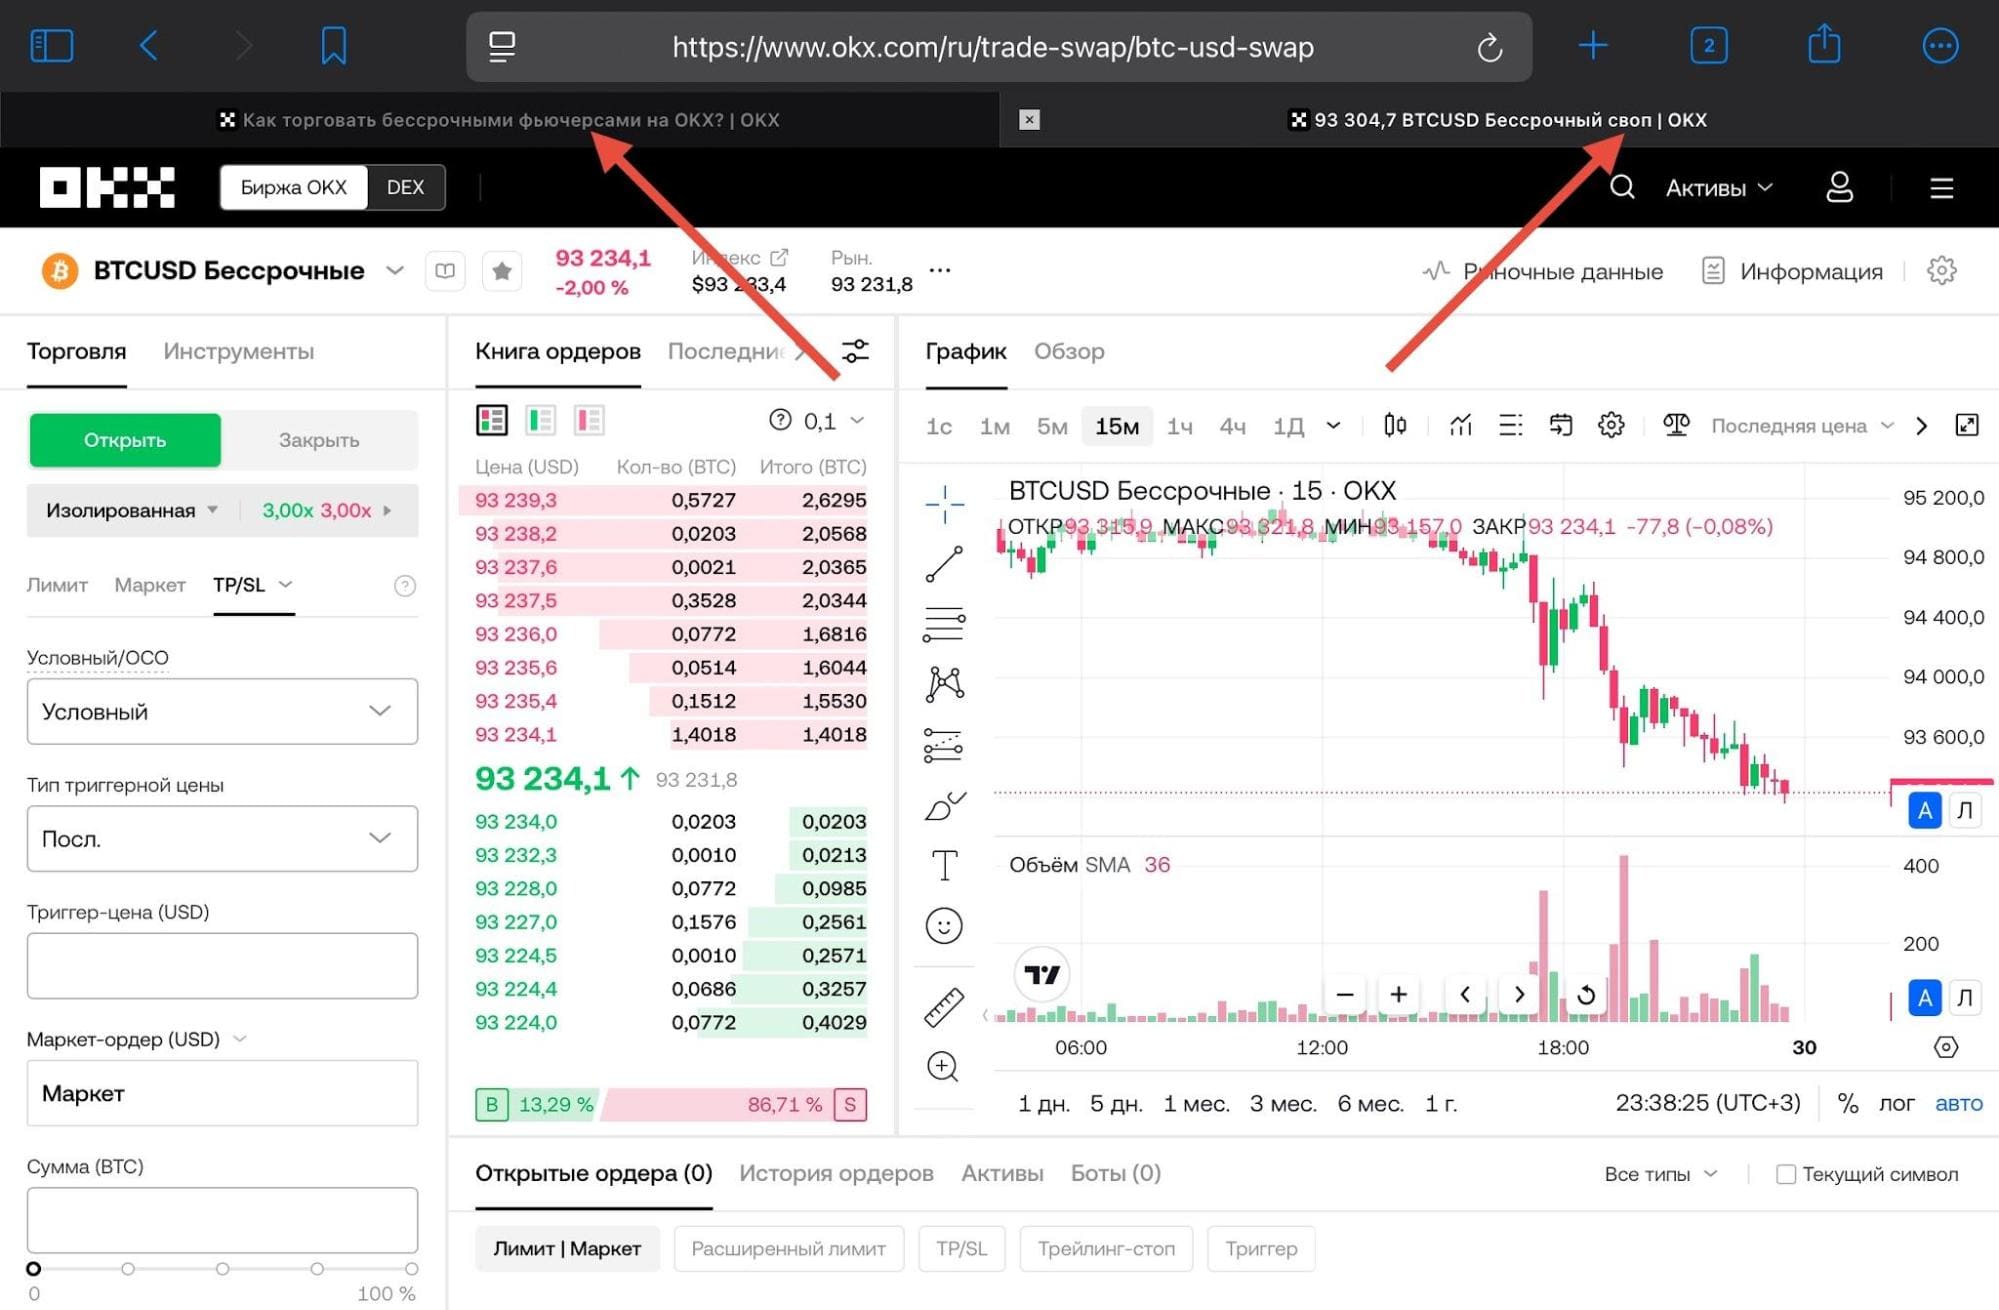Open order book filter settings icon
The height and width of the screenshot is (1310, 1999).
(x=855, y=351)
